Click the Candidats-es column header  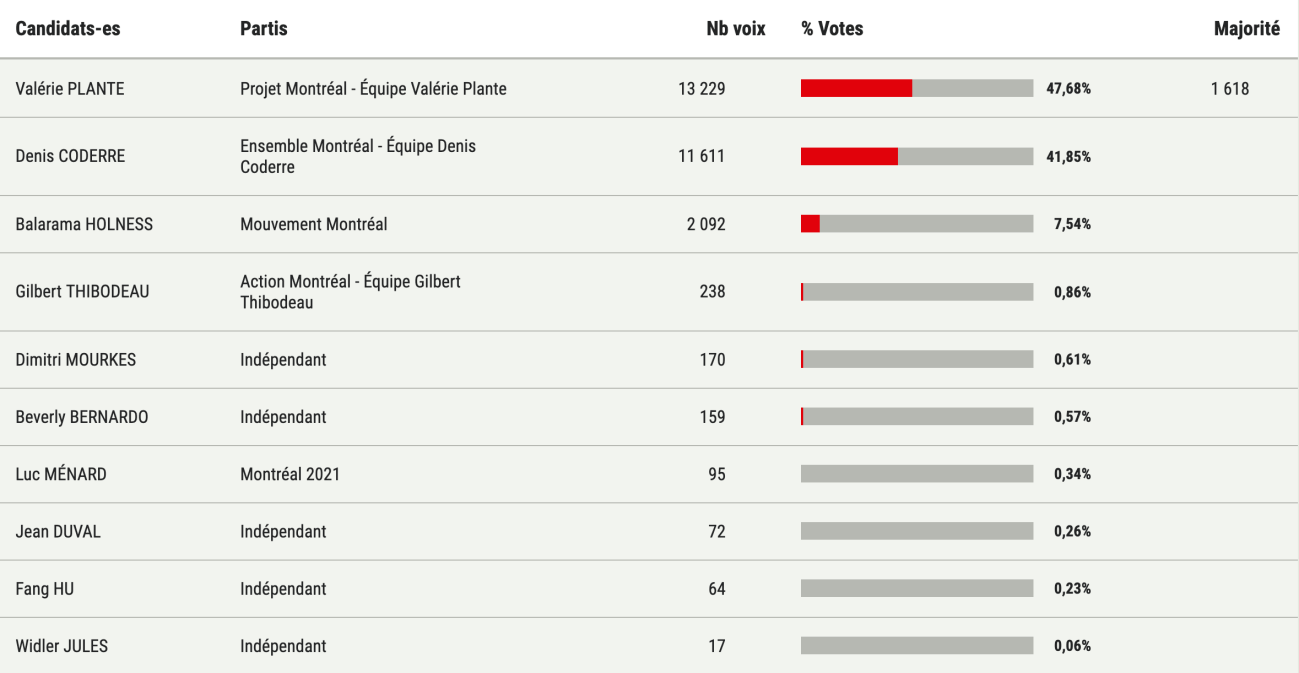pyautogui.click(x=68, y=29)
